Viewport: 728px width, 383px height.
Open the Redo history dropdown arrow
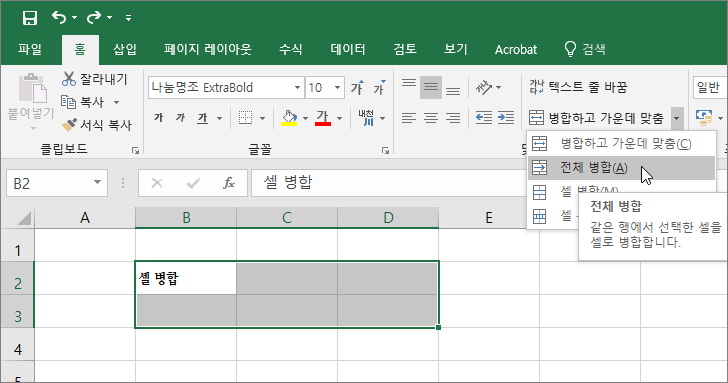click(x=110, y=18)
